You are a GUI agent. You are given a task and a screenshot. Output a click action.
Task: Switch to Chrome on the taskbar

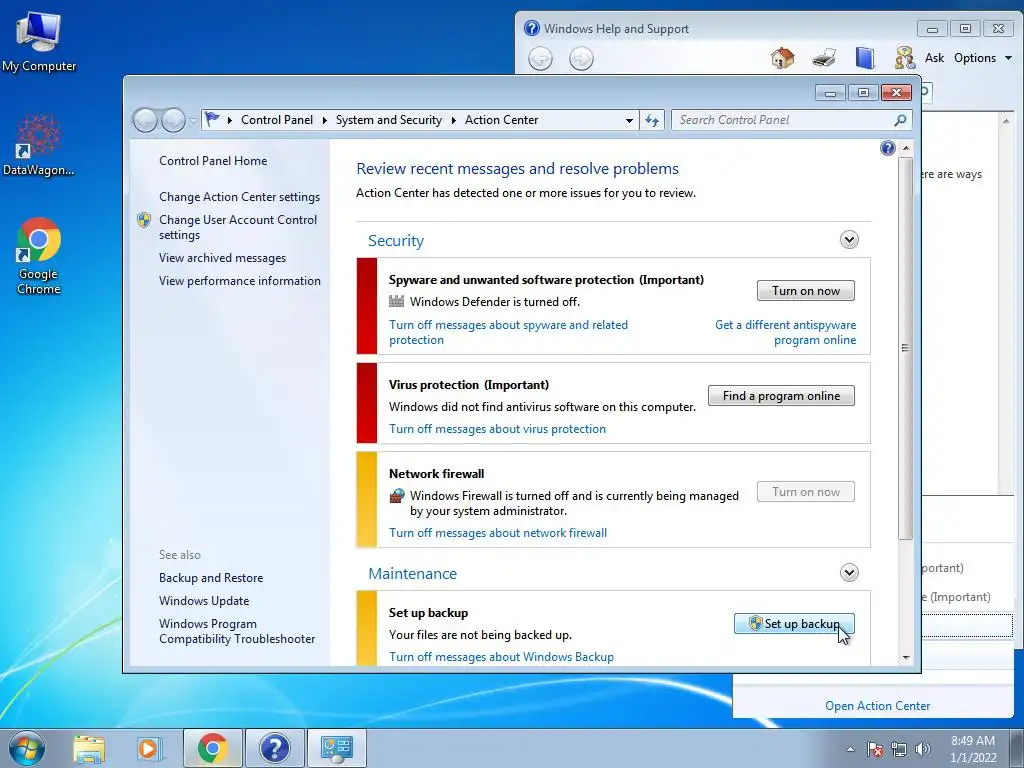212,748
